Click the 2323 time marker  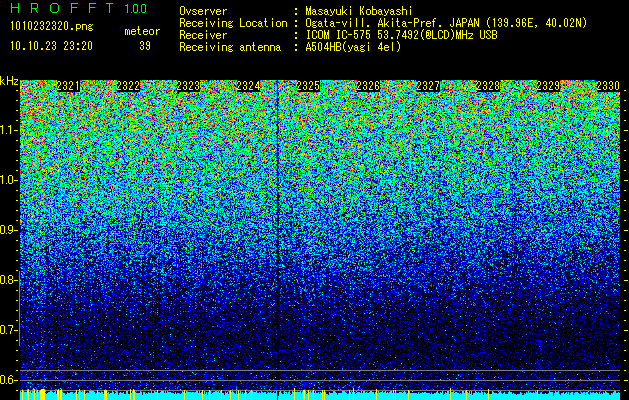188,86
